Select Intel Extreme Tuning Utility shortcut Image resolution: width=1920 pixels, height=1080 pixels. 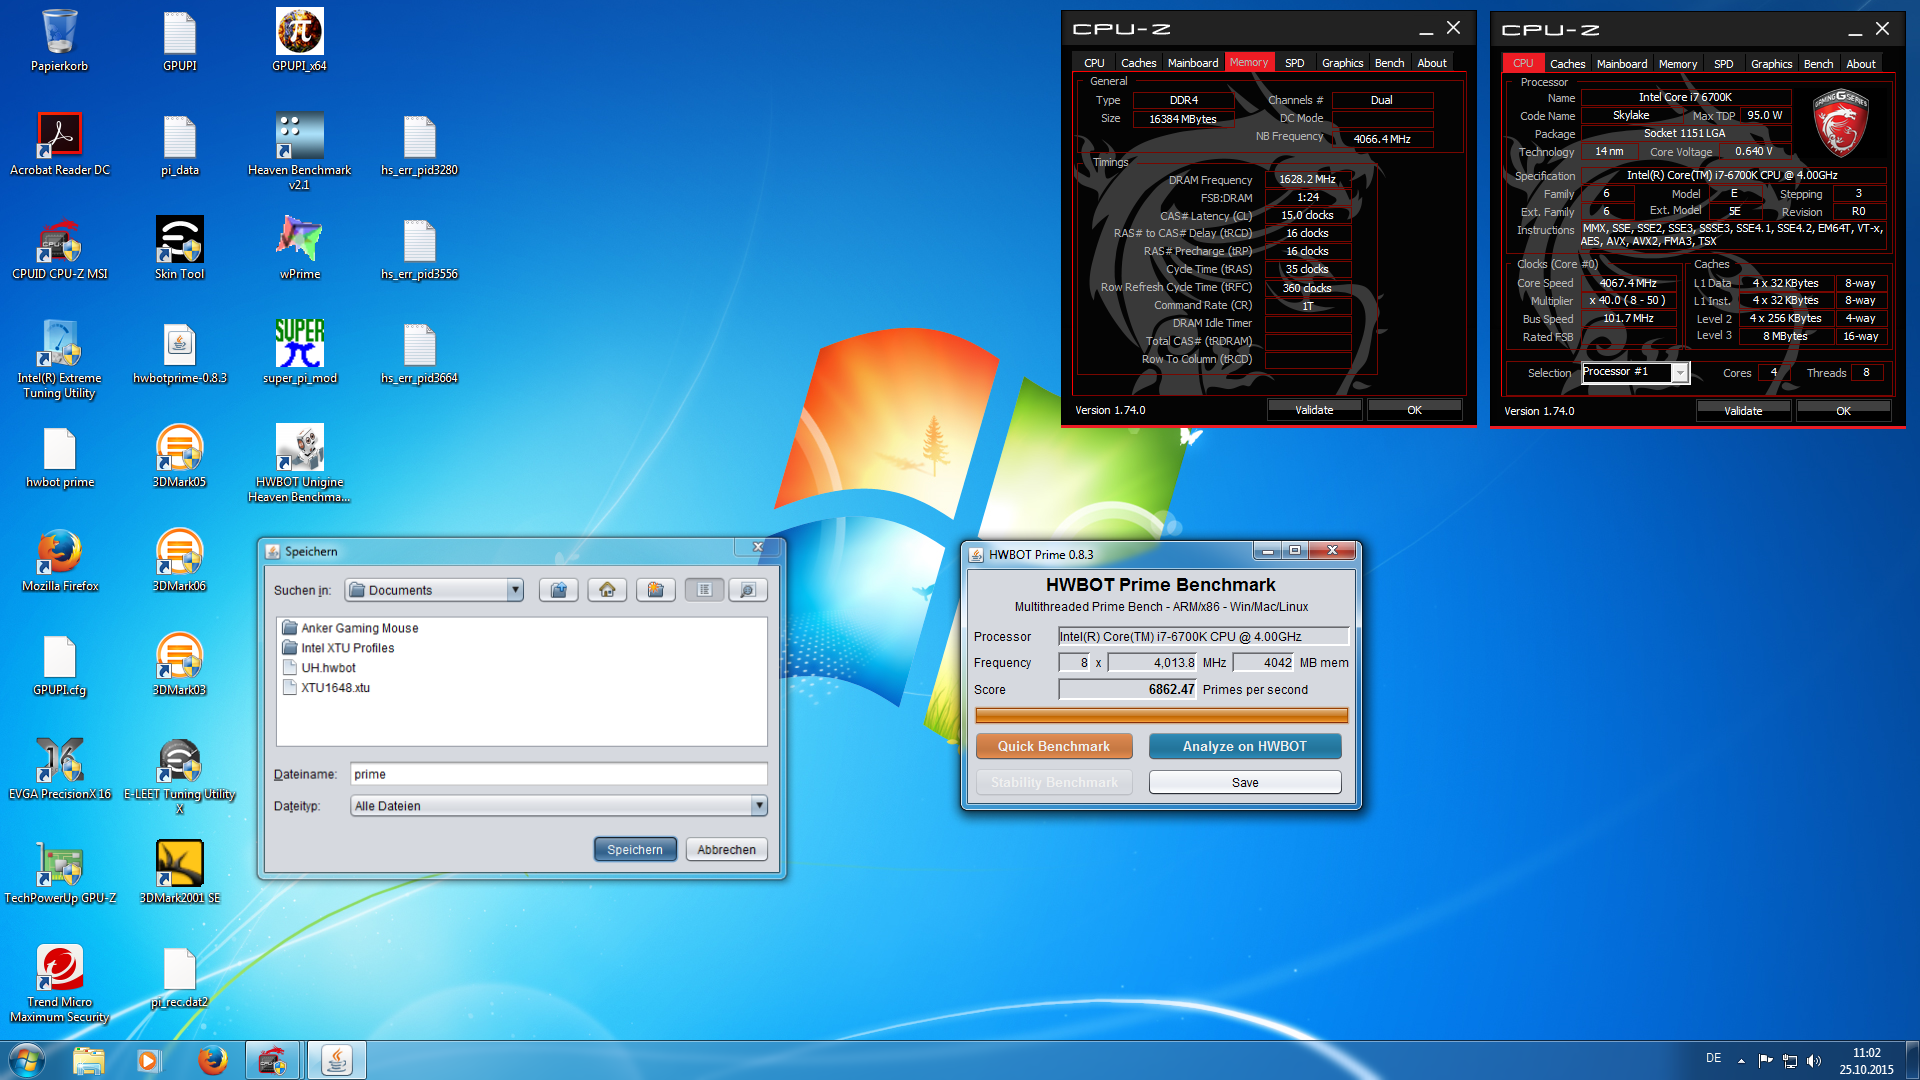pyautogui.click(x=59, y=359)
